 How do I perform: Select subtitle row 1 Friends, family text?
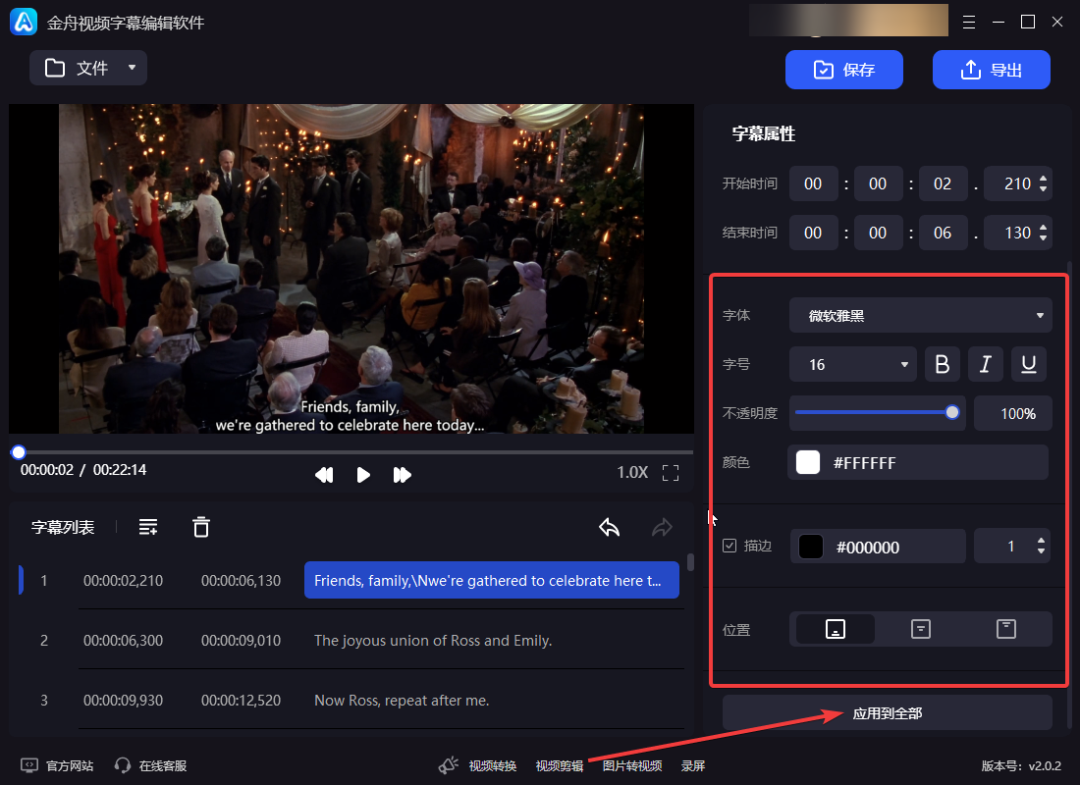tap(492, 580)
